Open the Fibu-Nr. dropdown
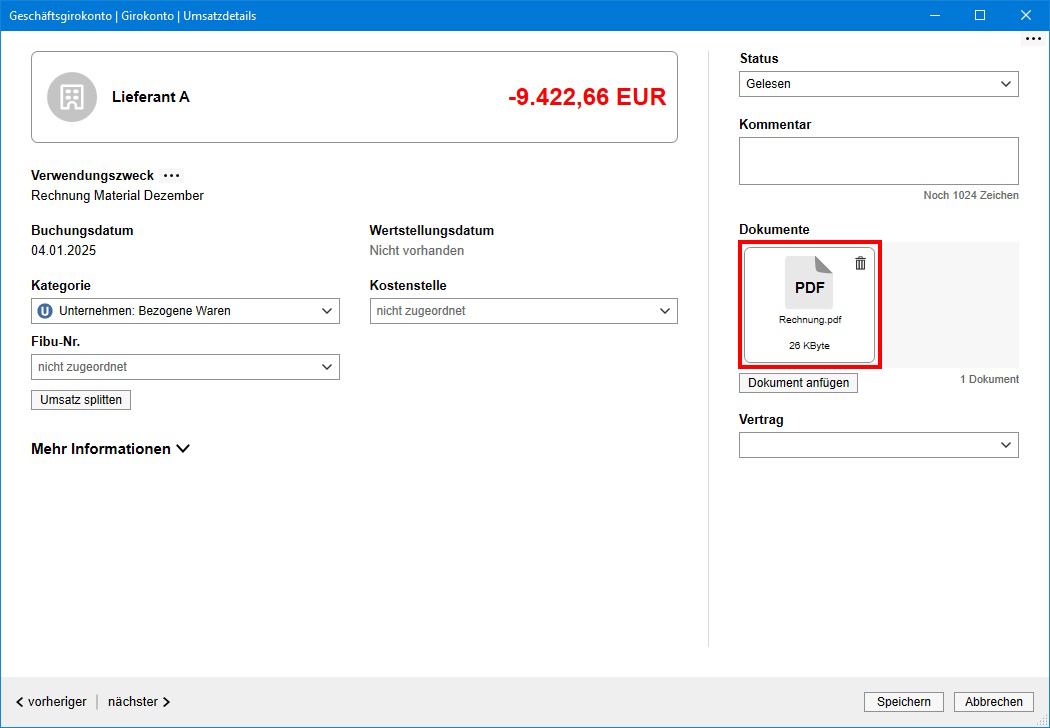This screenshot has width=1050, height=728. click(185, 367)
